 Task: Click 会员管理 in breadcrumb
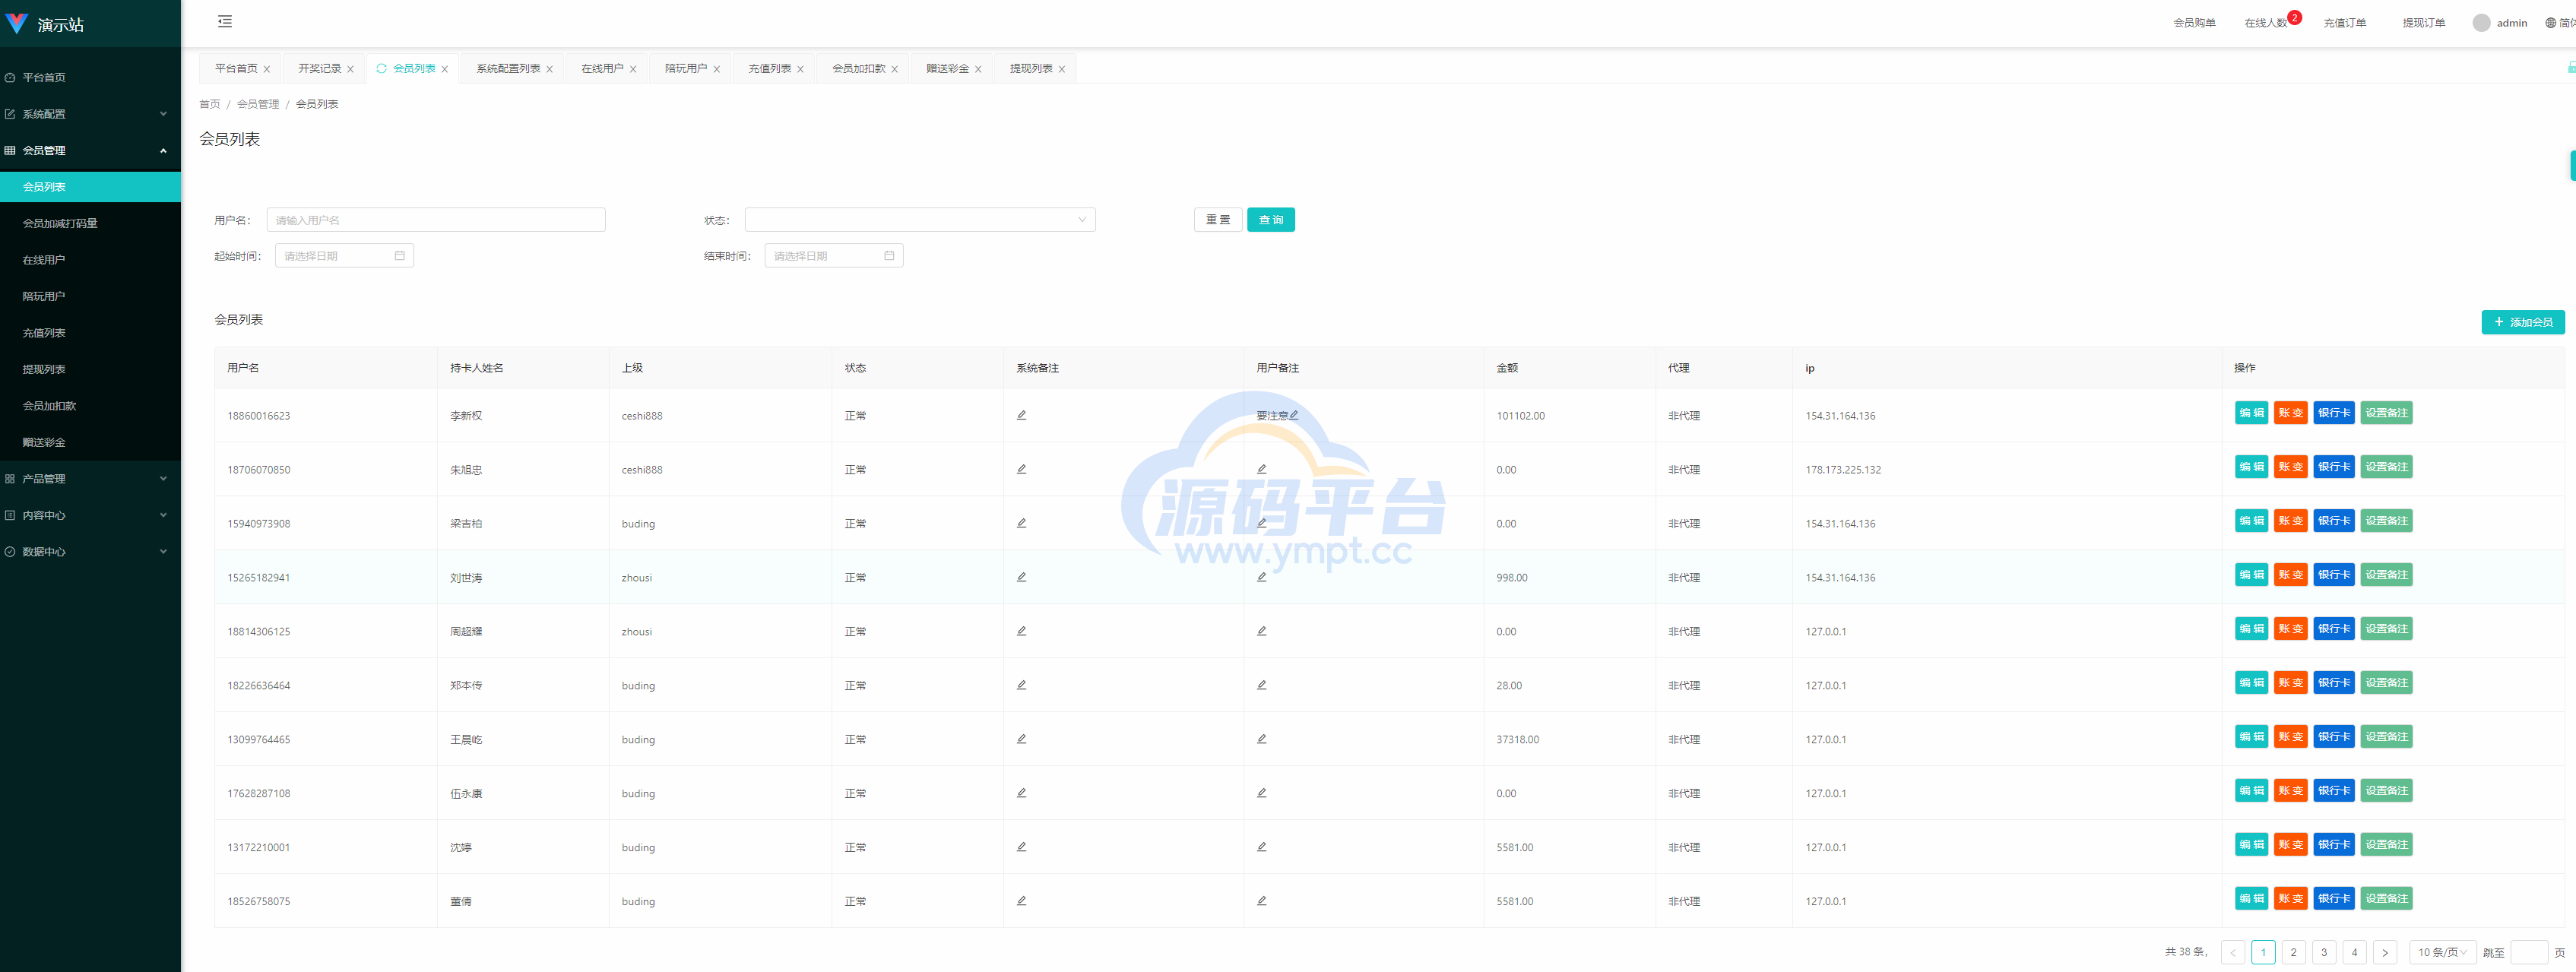pyautogui.click(x=258, y=104)
